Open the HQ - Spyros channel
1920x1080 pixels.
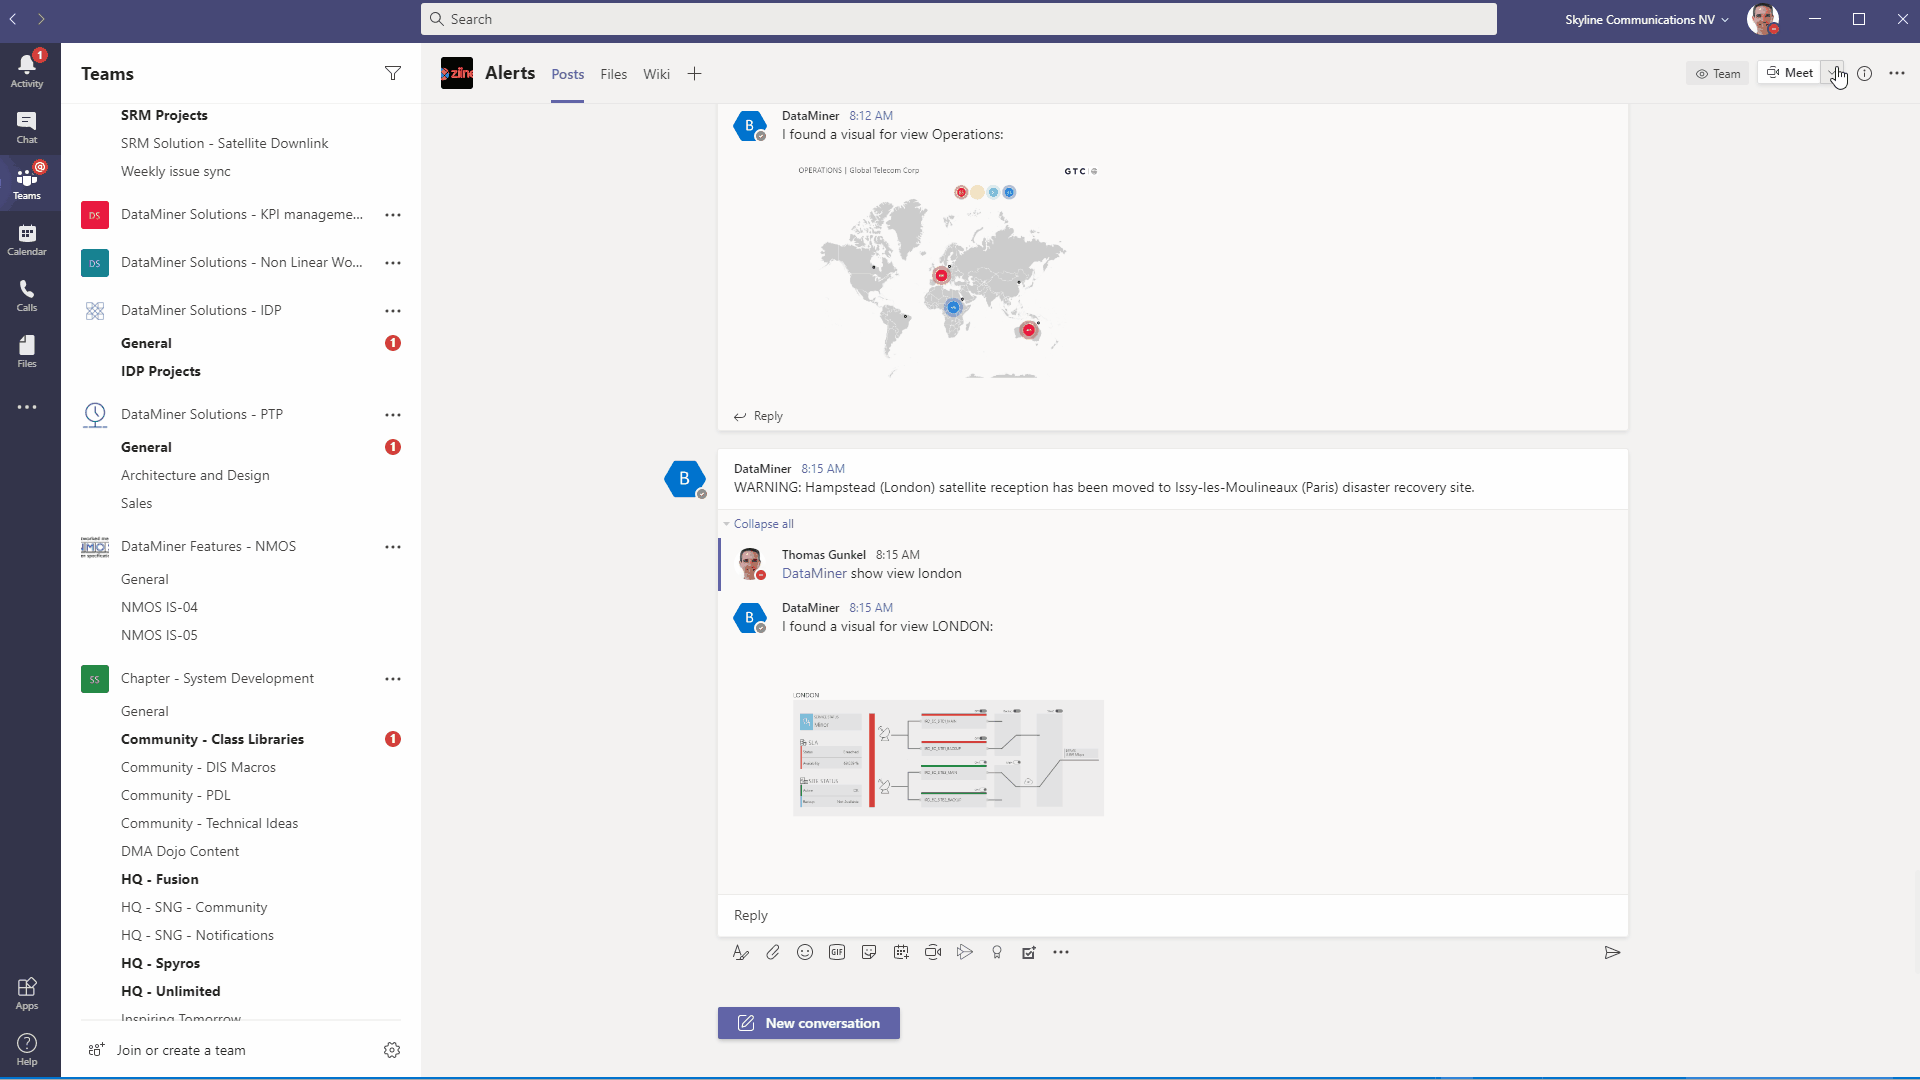click(x=160, y=963)
